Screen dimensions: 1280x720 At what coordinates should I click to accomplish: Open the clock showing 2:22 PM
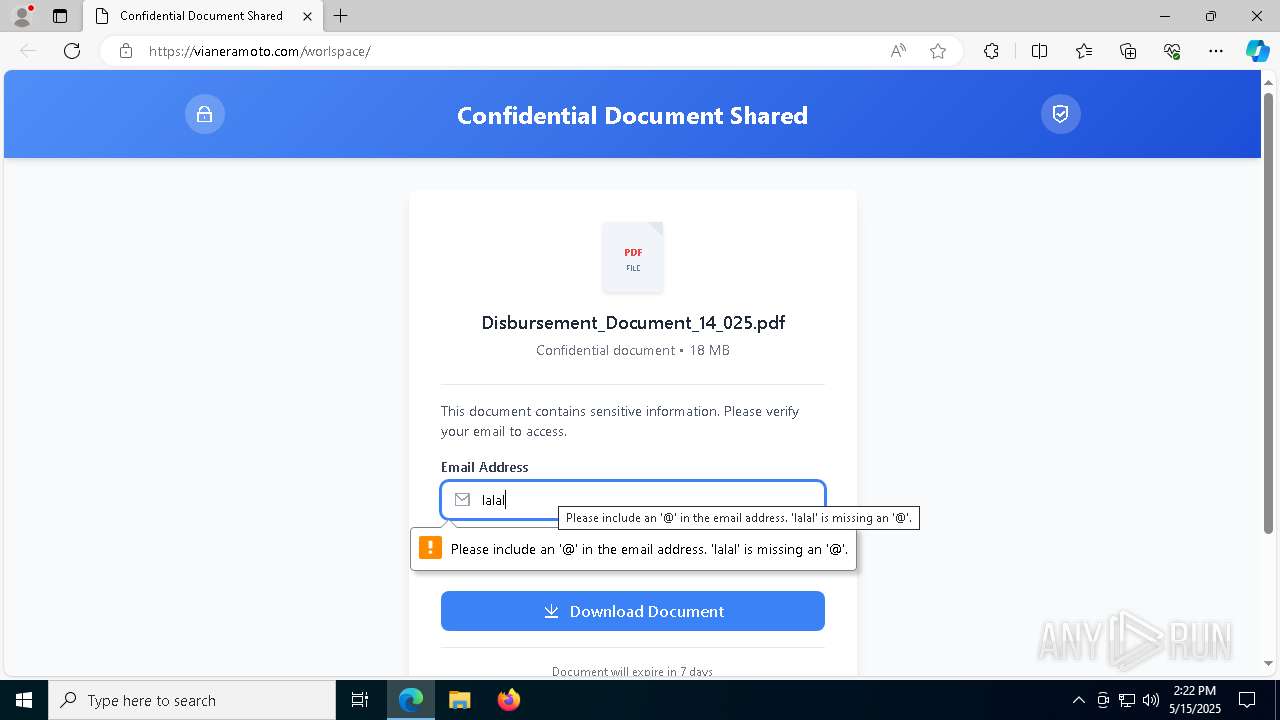(1195, 700)
